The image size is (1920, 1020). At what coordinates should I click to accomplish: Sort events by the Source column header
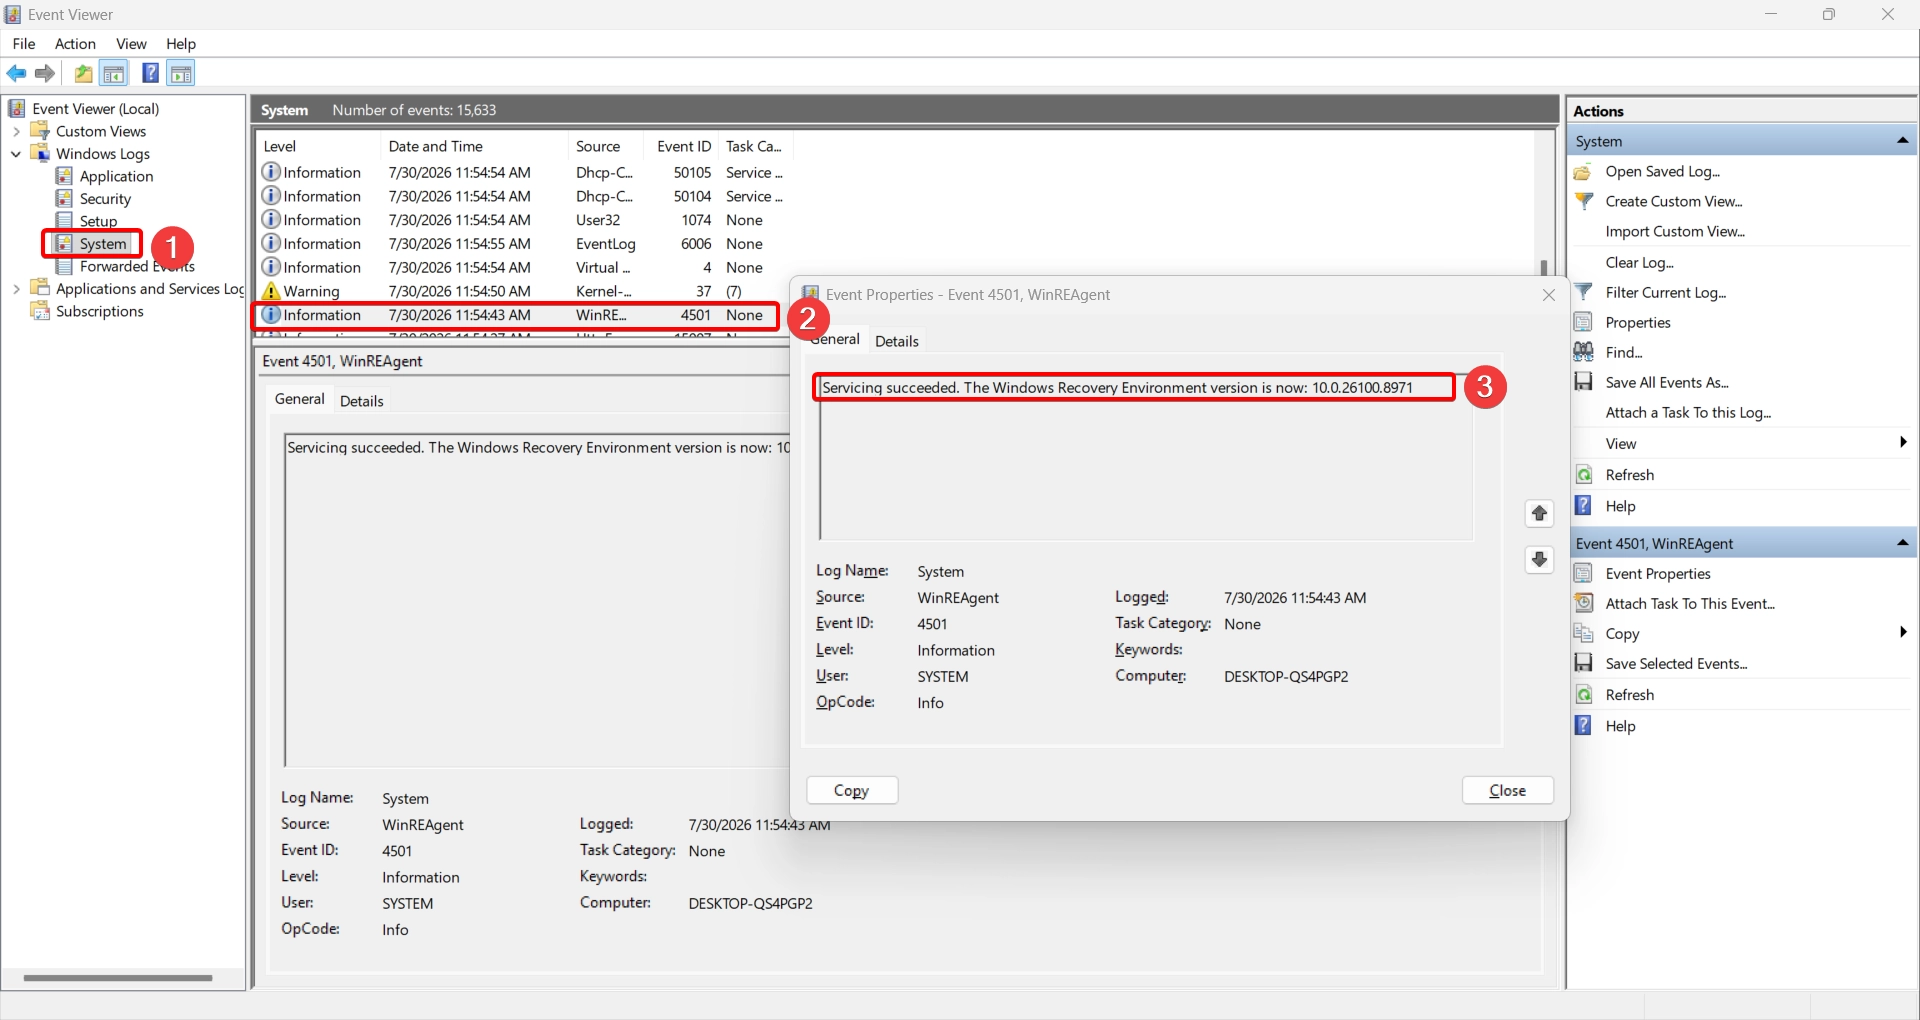click(607, 146)
